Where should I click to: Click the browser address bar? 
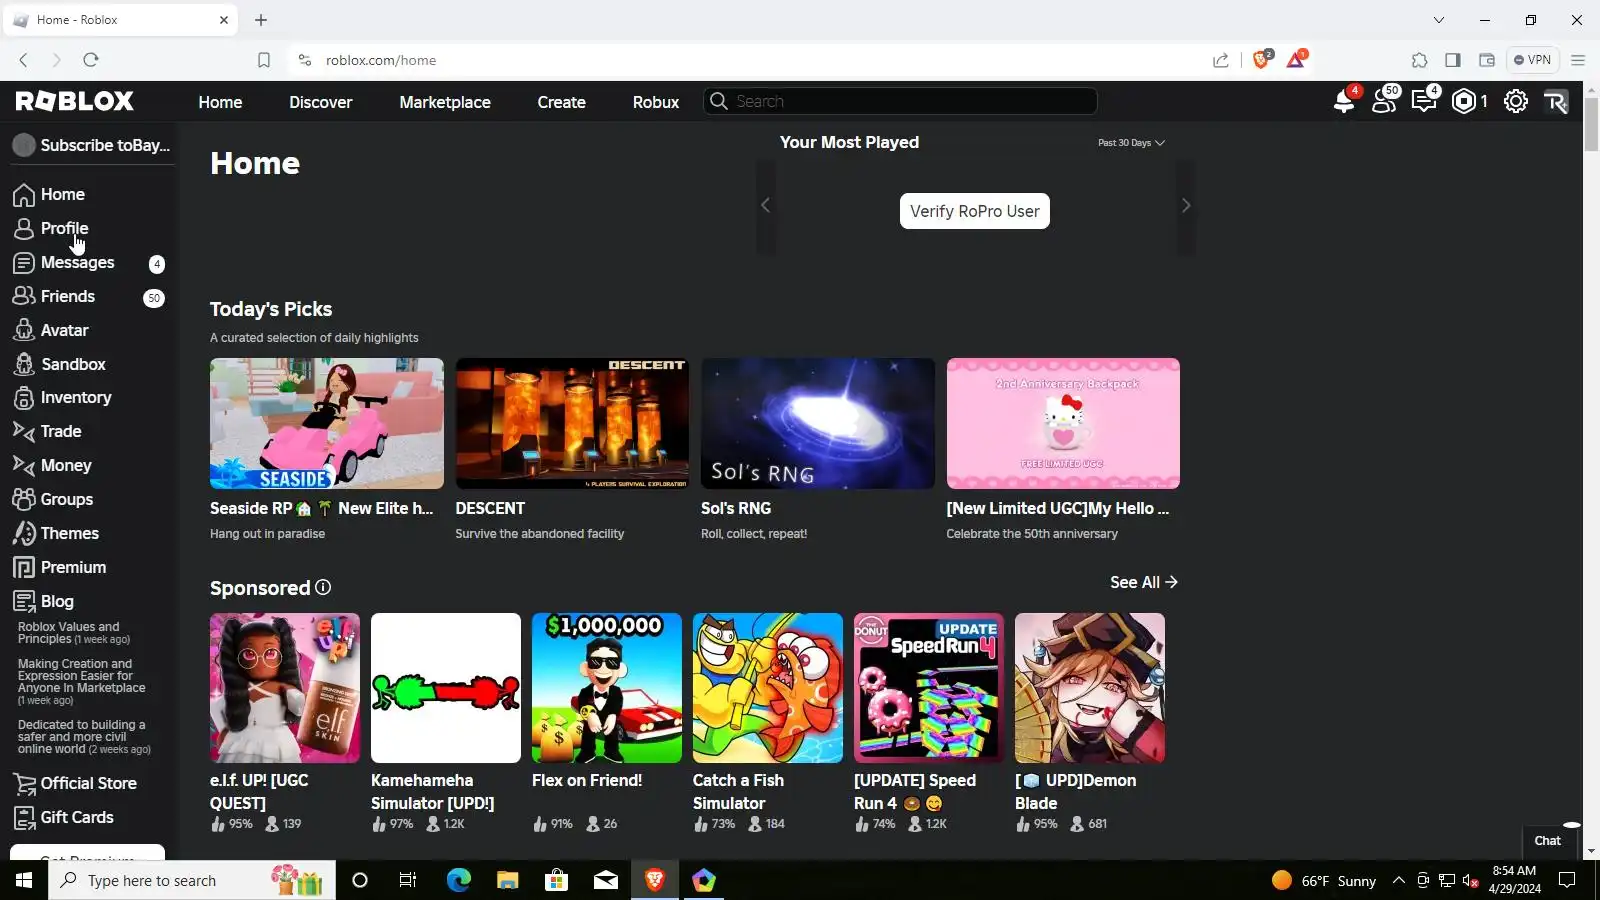point(760,60)
